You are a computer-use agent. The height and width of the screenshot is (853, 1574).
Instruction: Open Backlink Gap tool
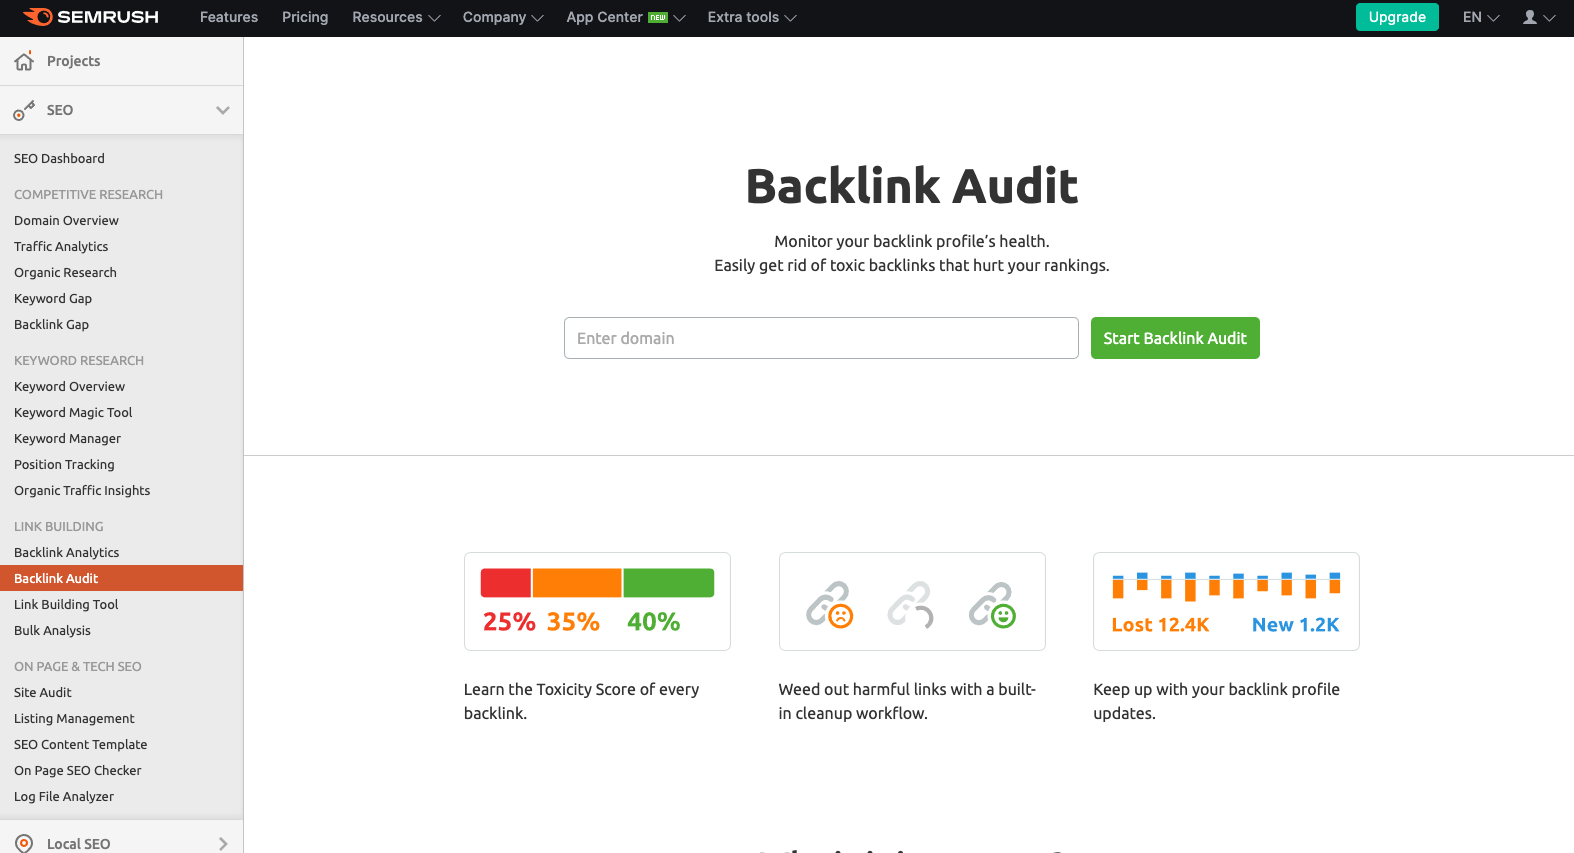[x=51, y=324]
